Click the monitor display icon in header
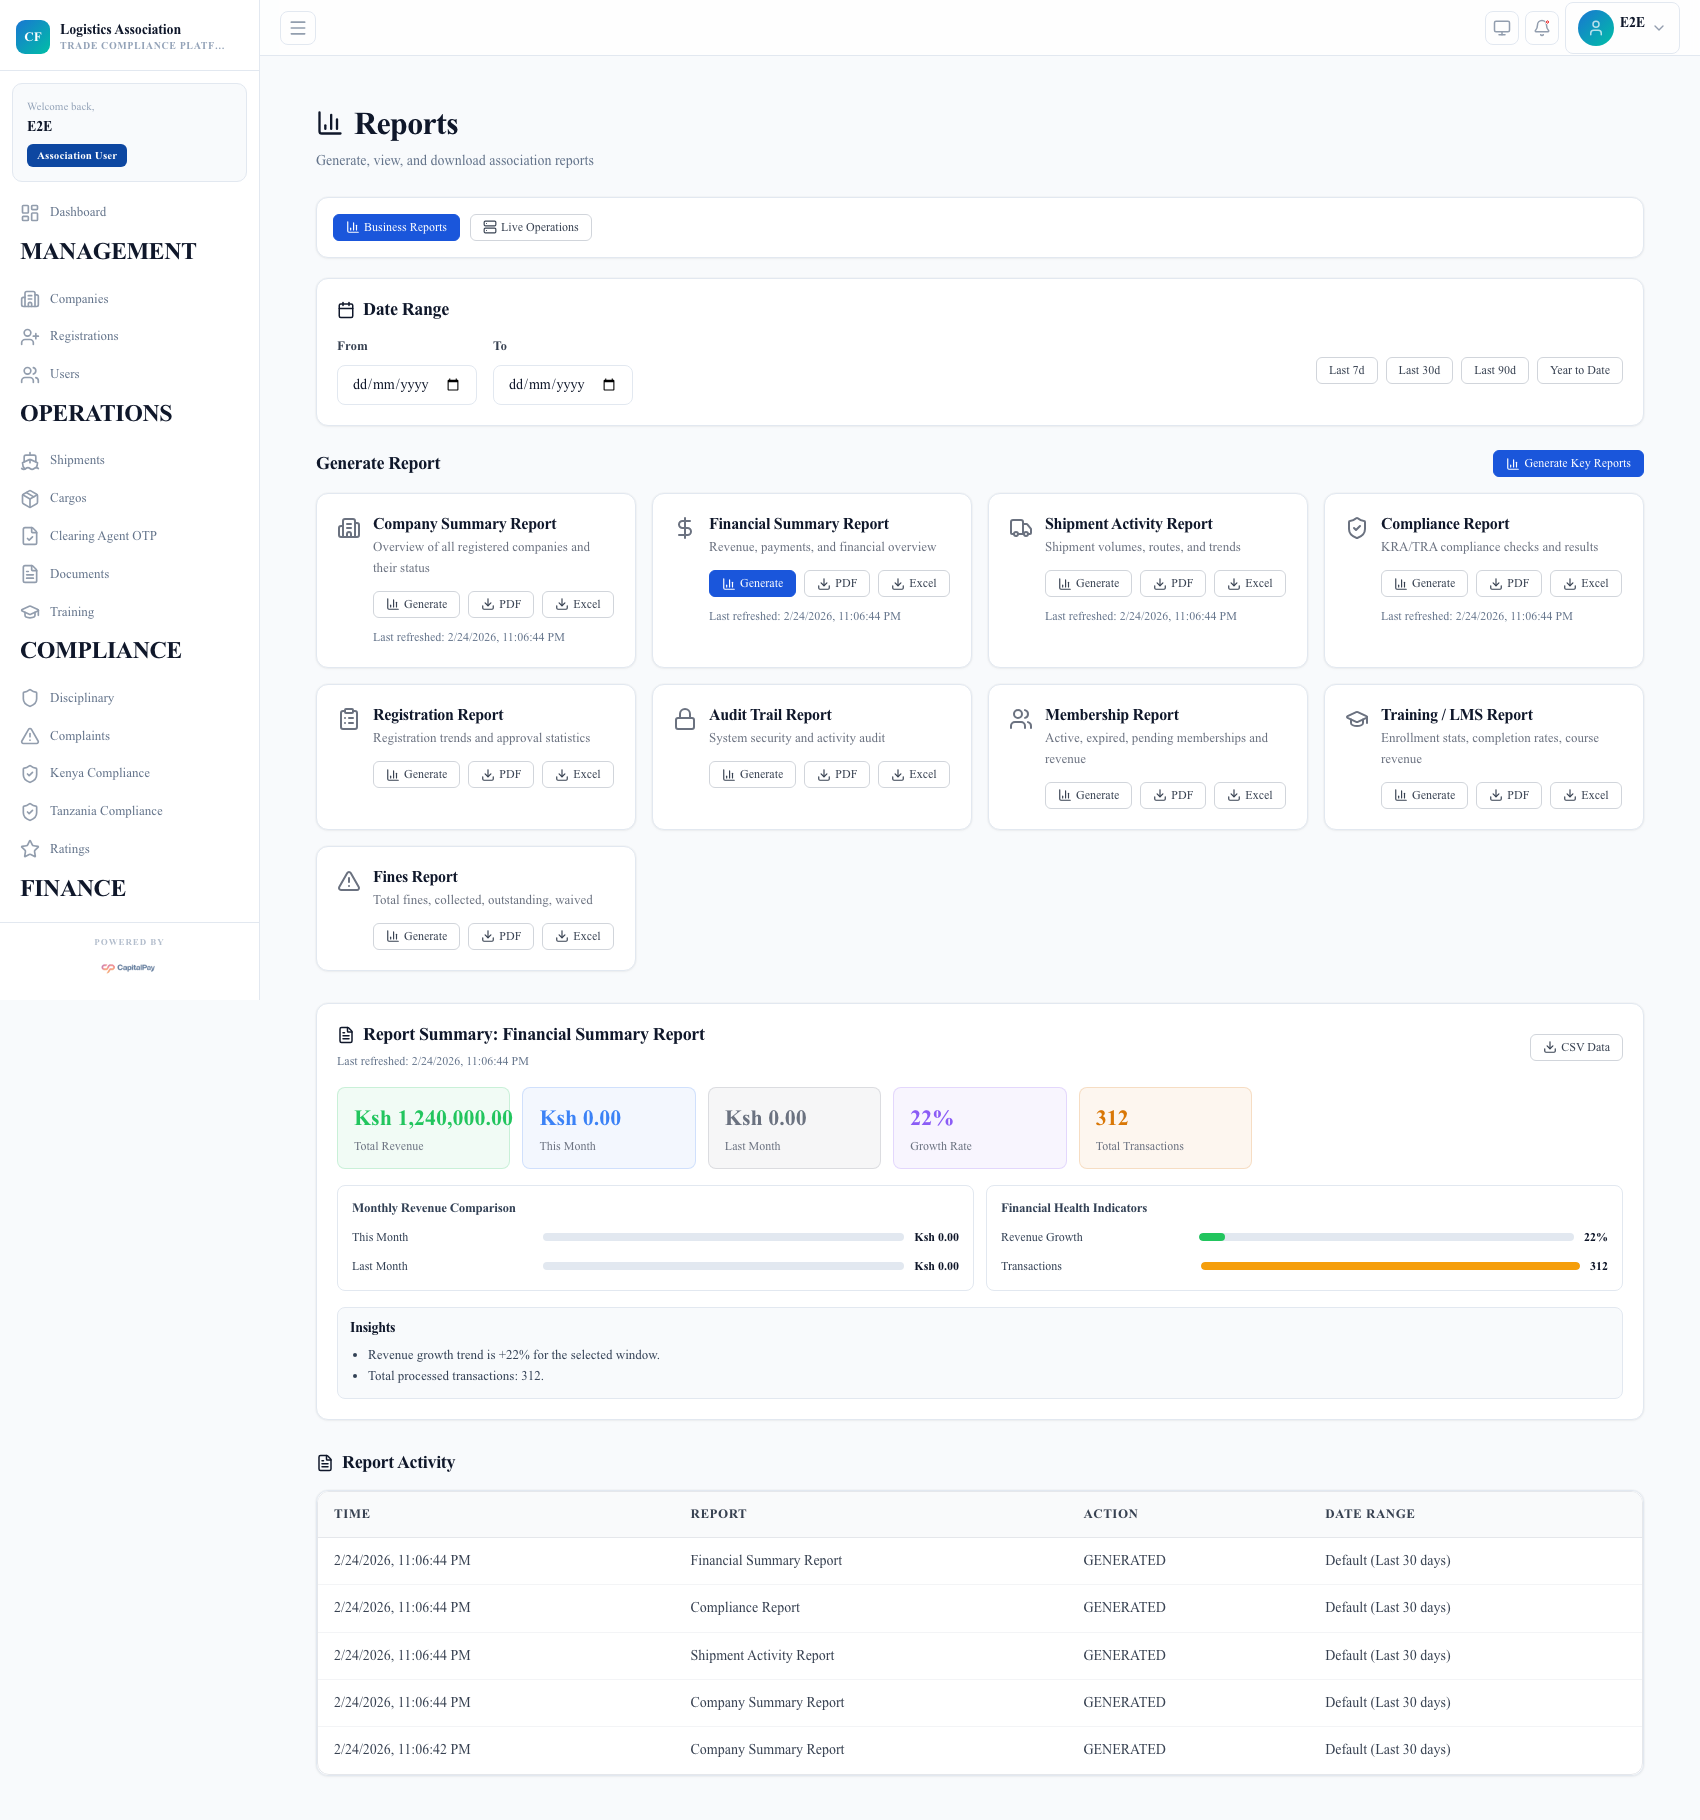Viewport: 1700px width, 1820px height. [x=1502, y=28]
